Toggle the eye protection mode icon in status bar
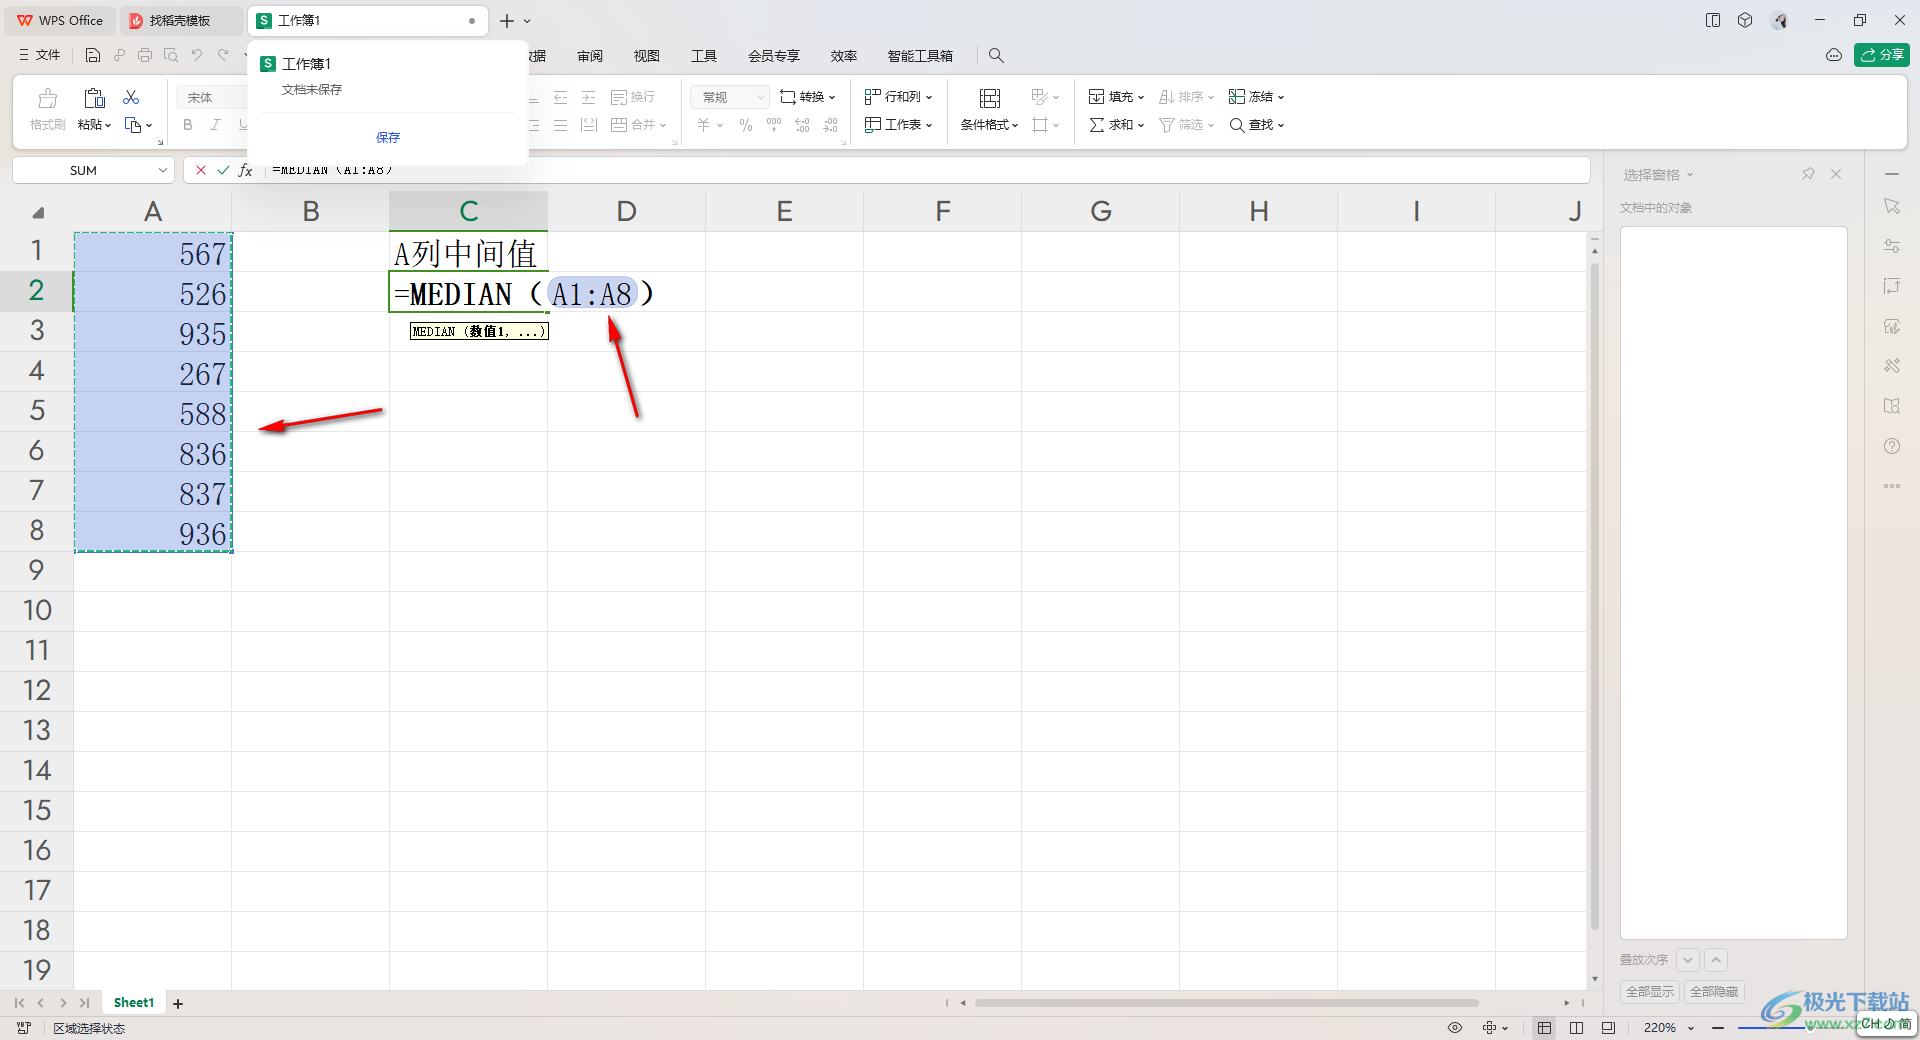 (x=1455, y=1028)
